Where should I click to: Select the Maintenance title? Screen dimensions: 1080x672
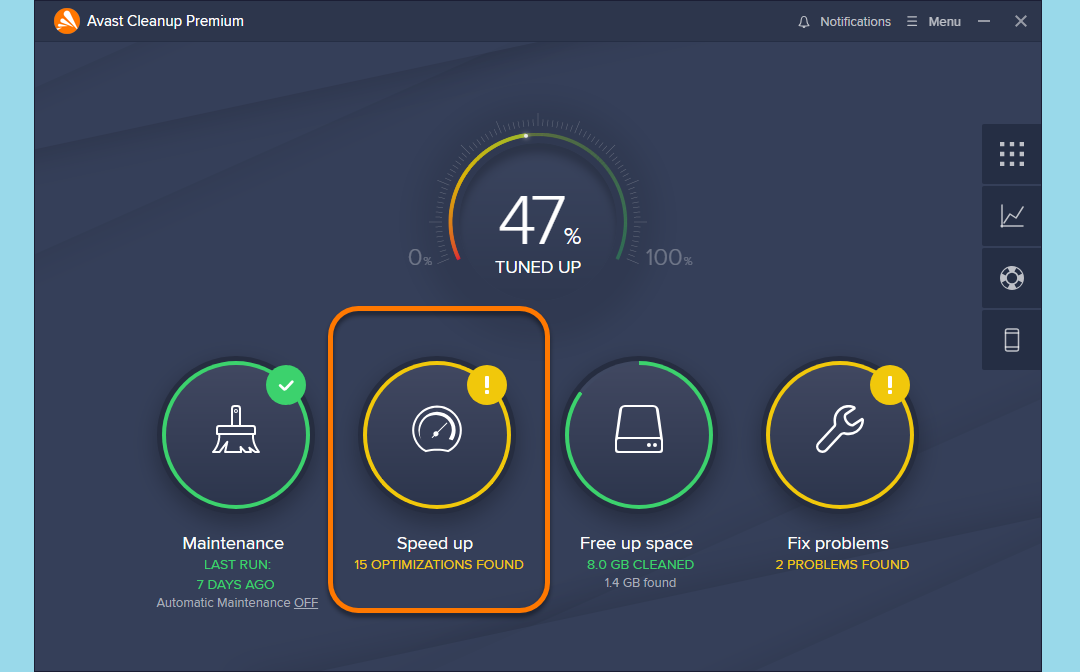tap(233, 543)
